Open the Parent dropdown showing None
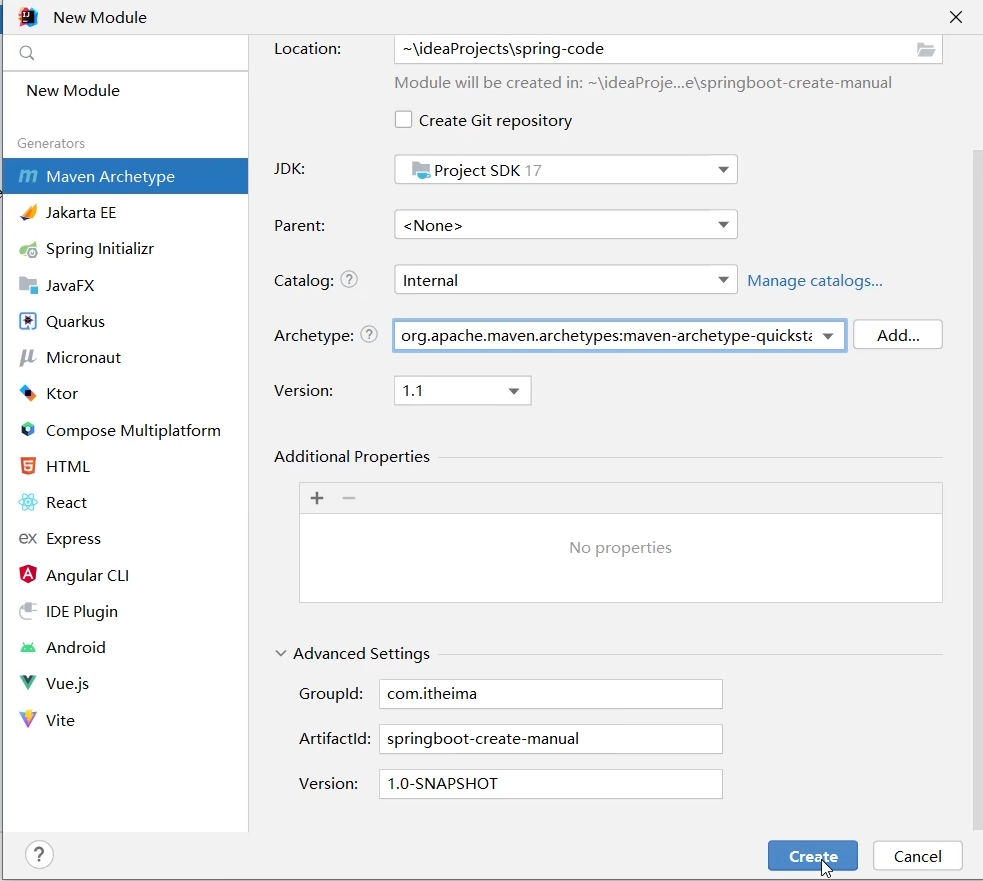The width and height of the screenshot is (983, 881). pyautogui.click(x=565, y=224)
